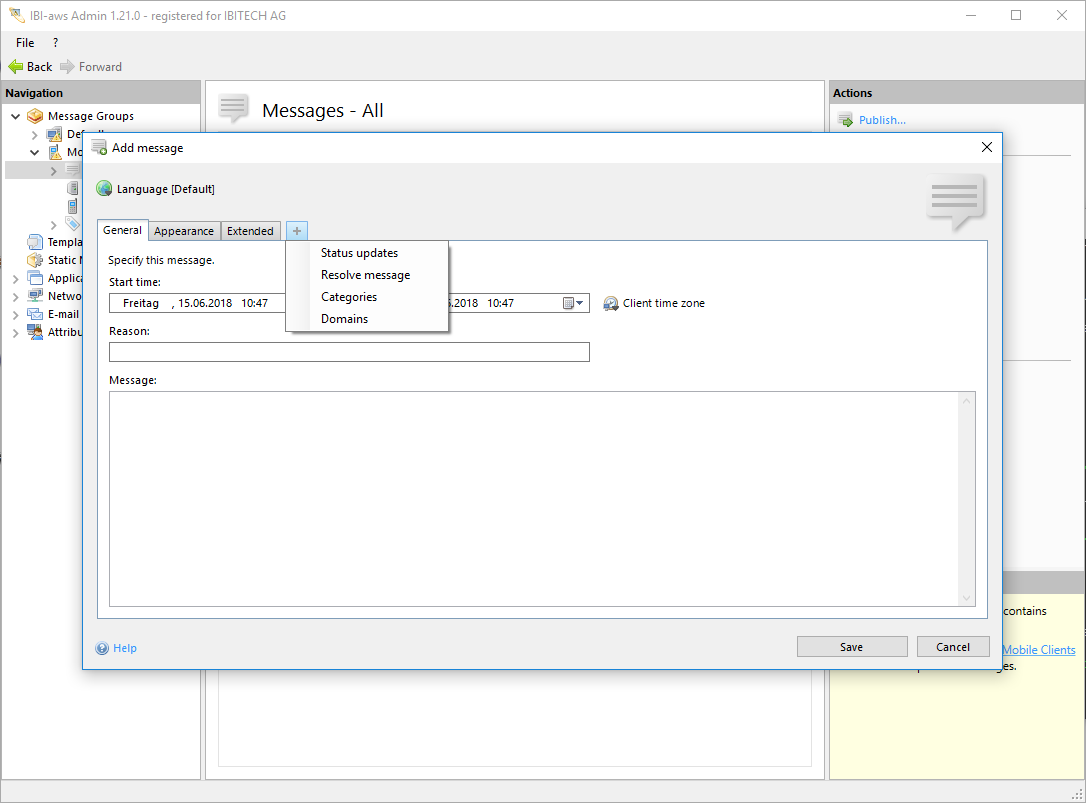
Task: Collapse the Message Groups tree node
Action: pyautogui.click(x=16, y=116)
